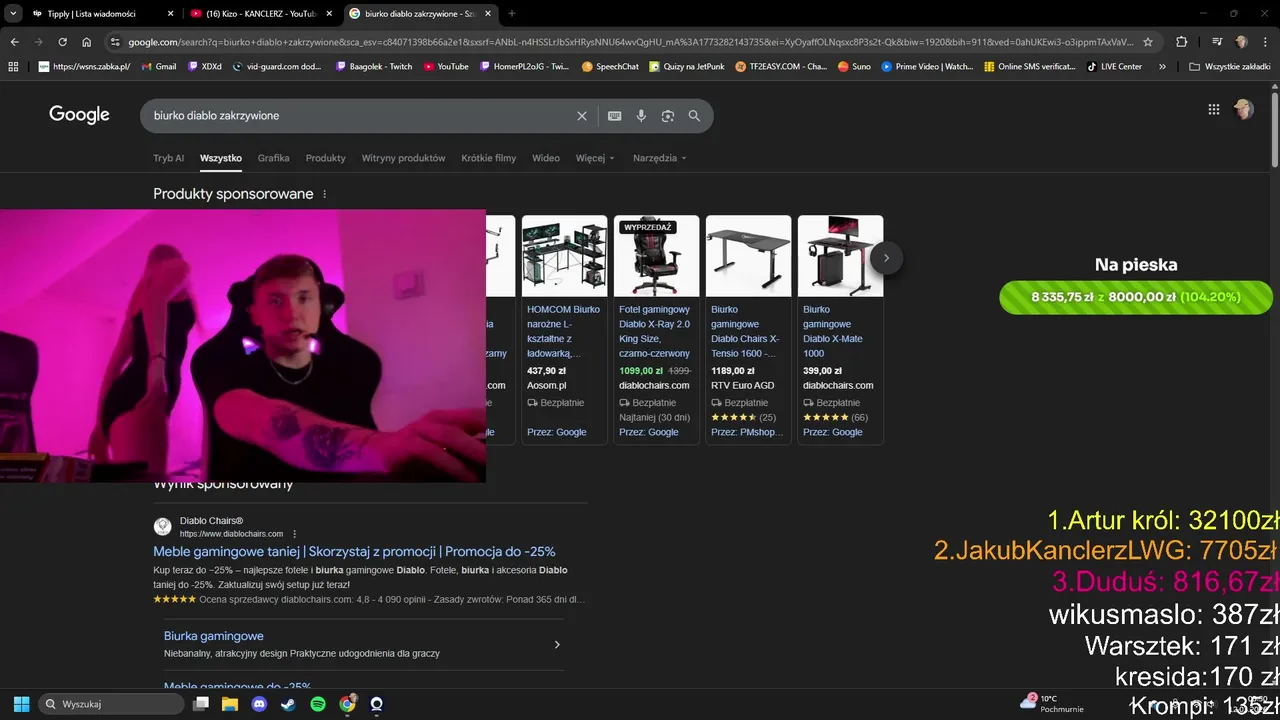This screenshot has height=720, width=1280.
Task: Open the tab search dropdown arrow
Action: point(13,14)
